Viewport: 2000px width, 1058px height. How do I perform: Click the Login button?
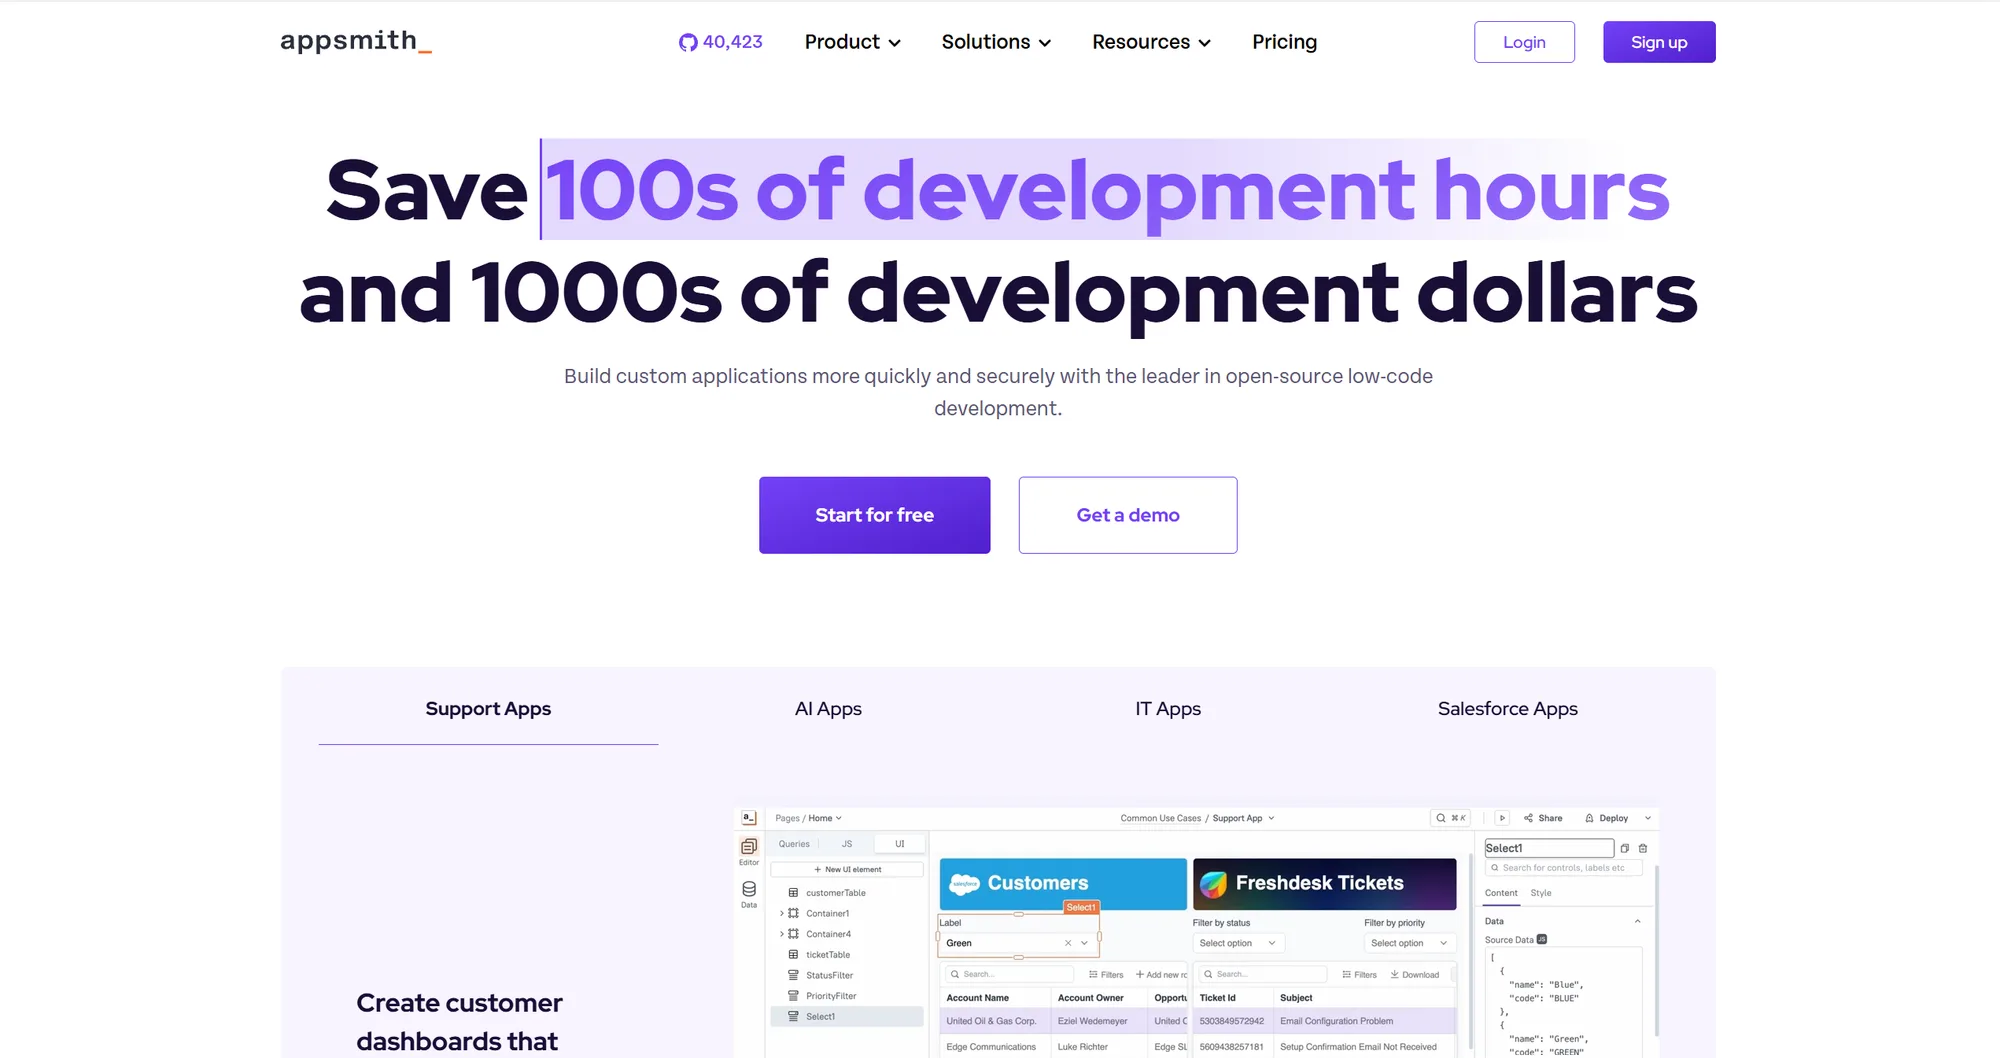[x=1524, y=42]
